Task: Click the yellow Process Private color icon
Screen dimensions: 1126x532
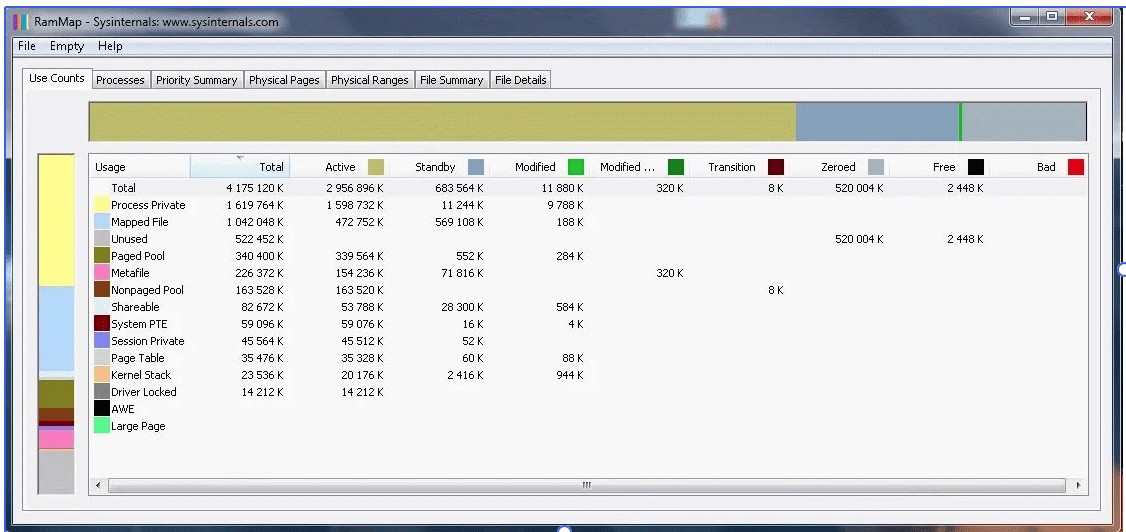Action: (x=101, y=205)
